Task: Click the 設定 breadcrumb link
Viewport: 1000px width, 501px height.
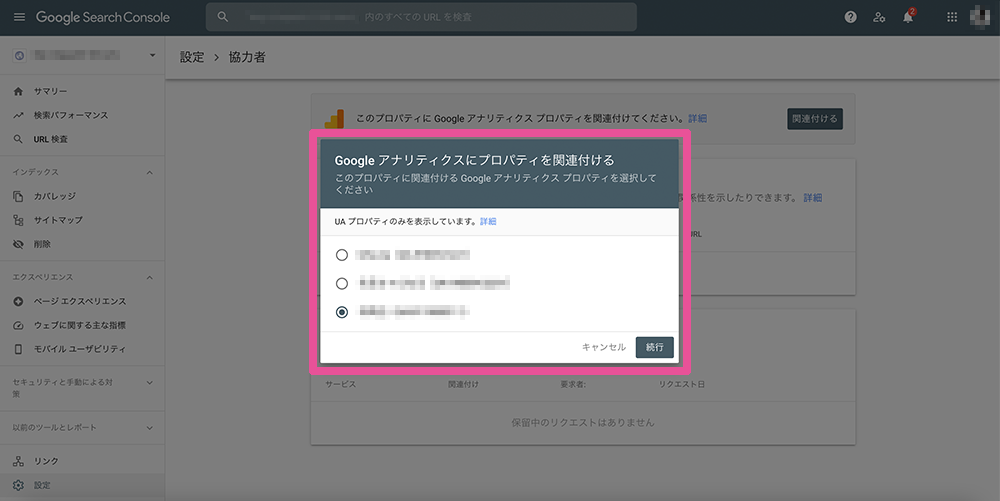Action: point(192,57)
